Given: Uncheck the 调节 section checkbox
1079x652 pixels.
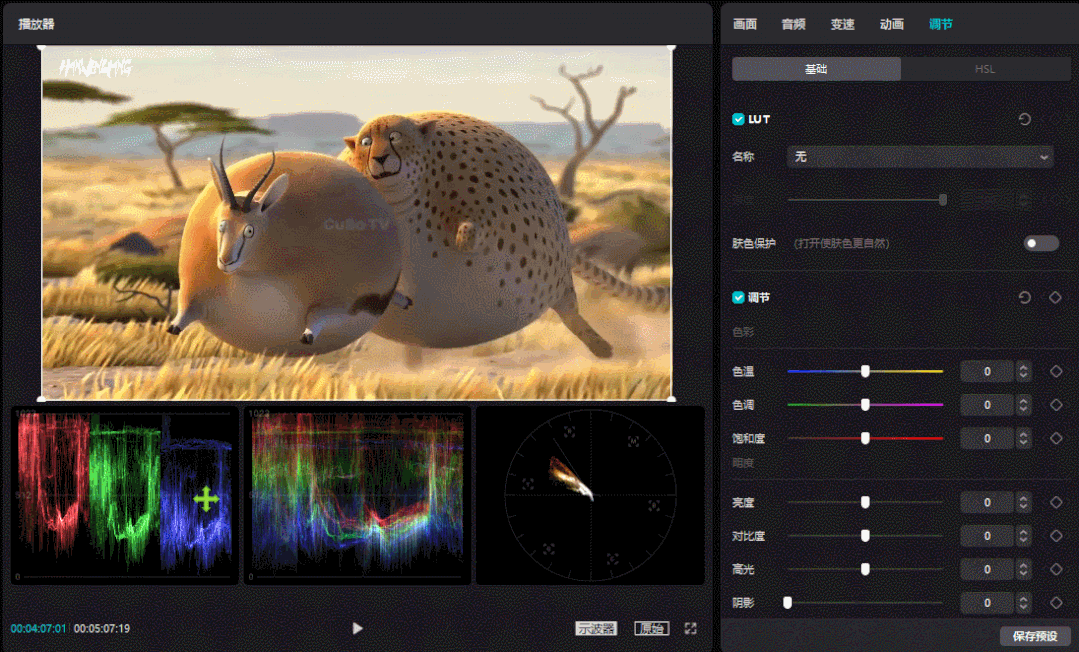Looking at the screenshot, I should tap(738, 297).
